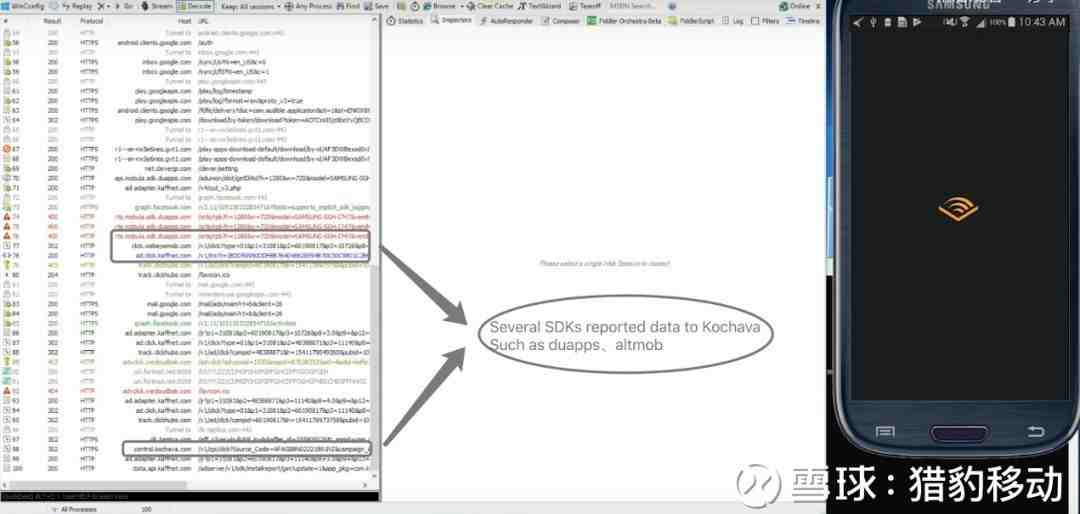The image size is (1080, 514).
Task: Switch to the FiddlerScript tab
Action: pyautogui.click(x=693, y=21)
